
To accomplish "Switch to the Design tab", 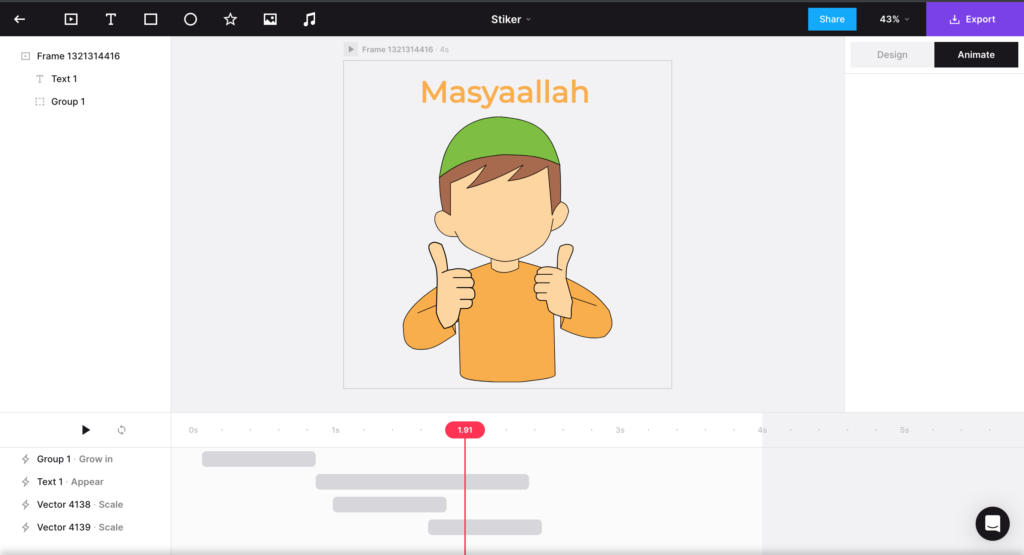I will 891,55.
